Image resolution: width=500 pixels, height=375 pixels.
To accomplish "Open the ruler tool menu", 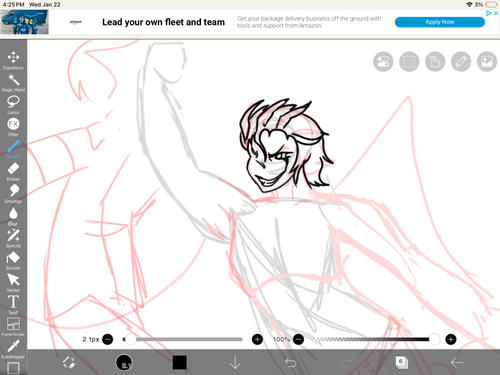I will click(461, 62).
